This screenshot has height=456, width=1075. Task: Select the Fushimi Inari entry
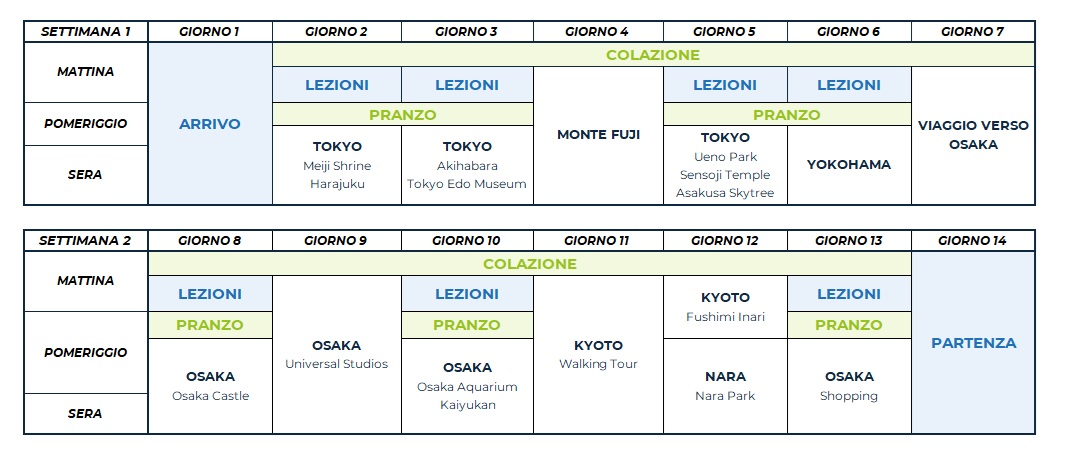click(x=725, y=317)
